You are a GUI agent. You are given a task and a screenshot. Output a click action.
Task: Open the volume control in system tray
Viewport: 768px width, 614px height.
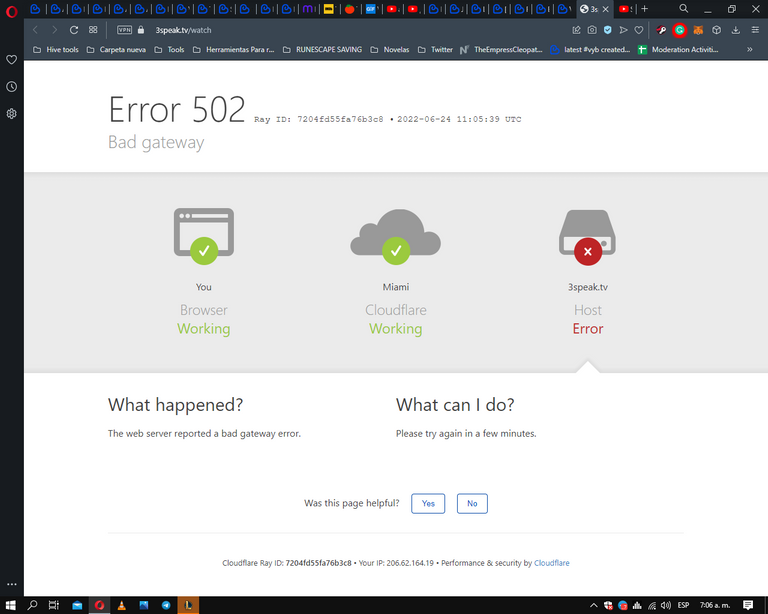click(666, 606)
